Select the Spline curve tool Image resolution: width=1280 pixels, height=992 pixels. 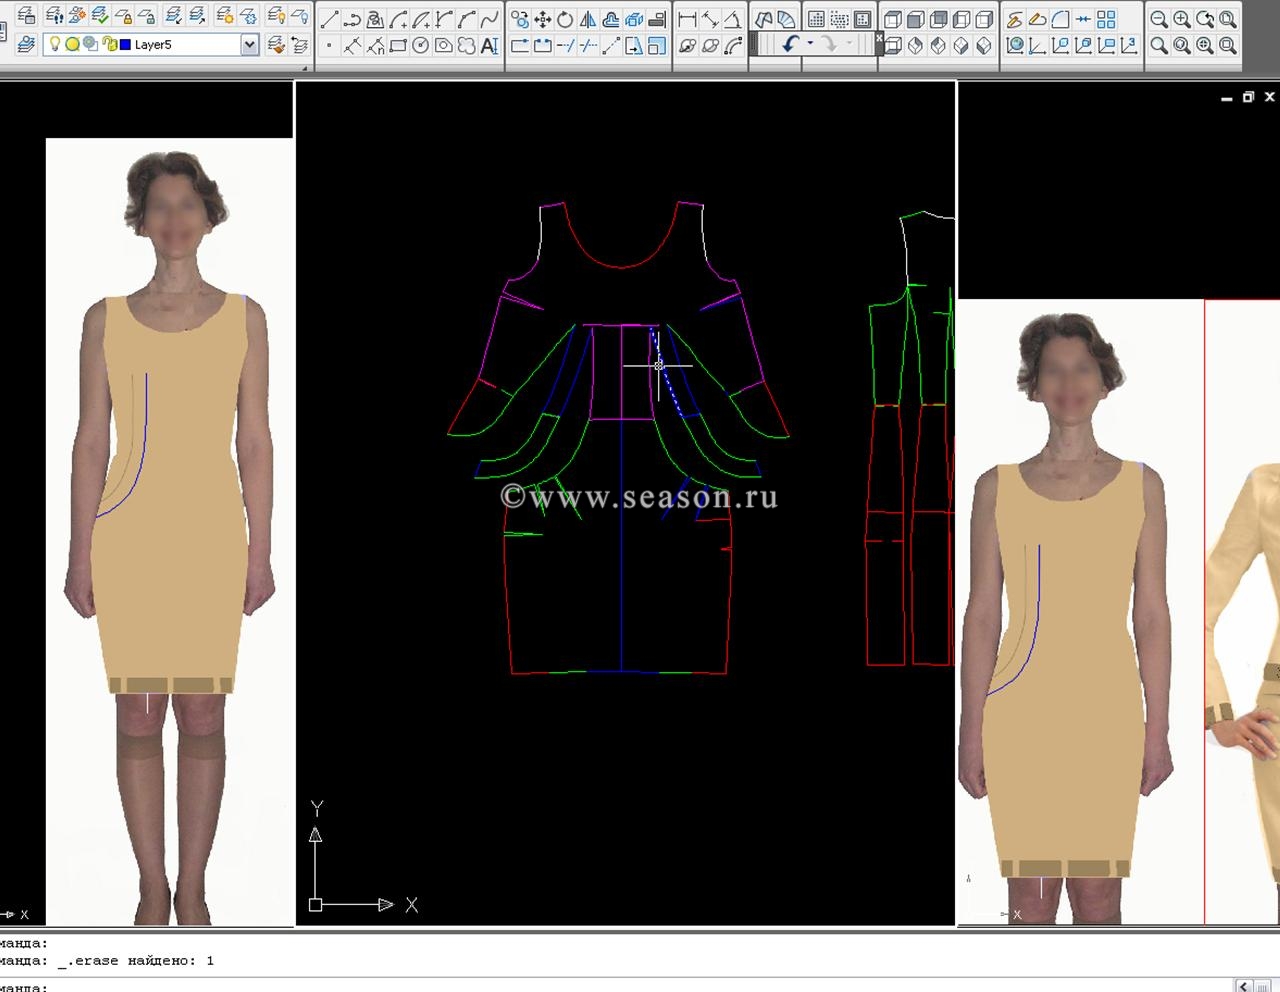[489, 20]
